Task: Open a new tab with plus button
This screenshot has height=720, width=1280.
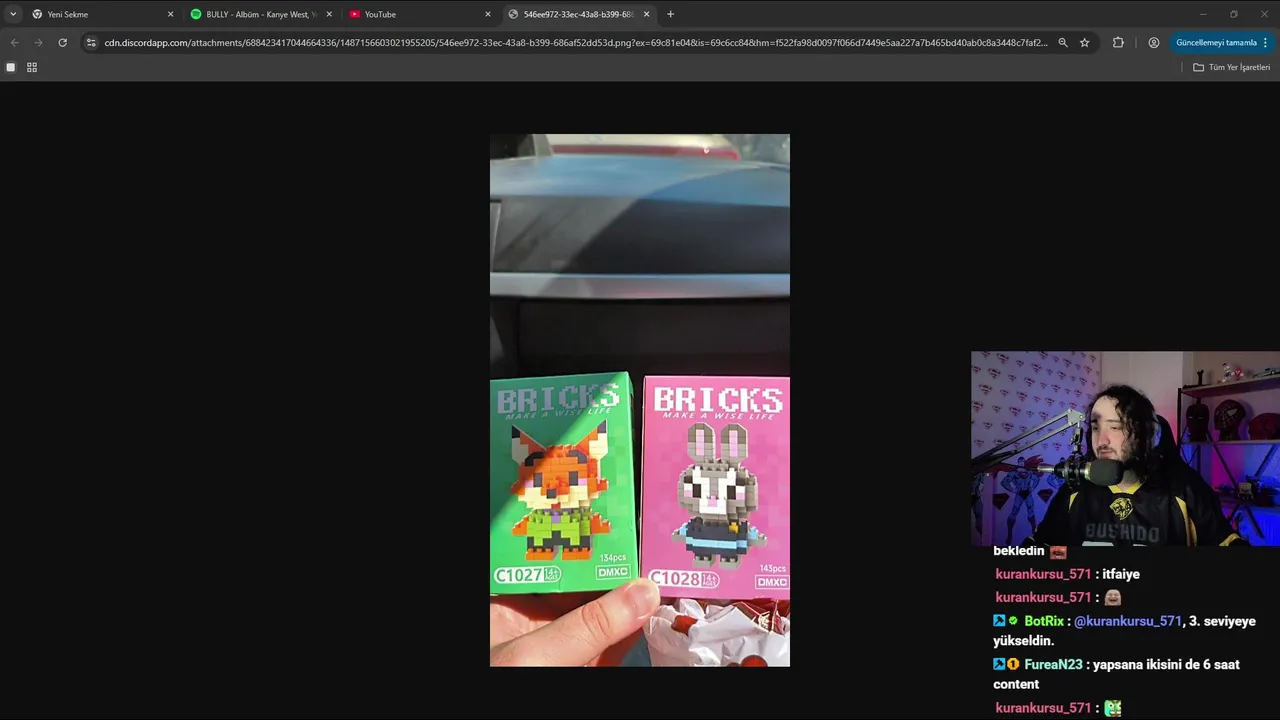Action: point(670,14)
